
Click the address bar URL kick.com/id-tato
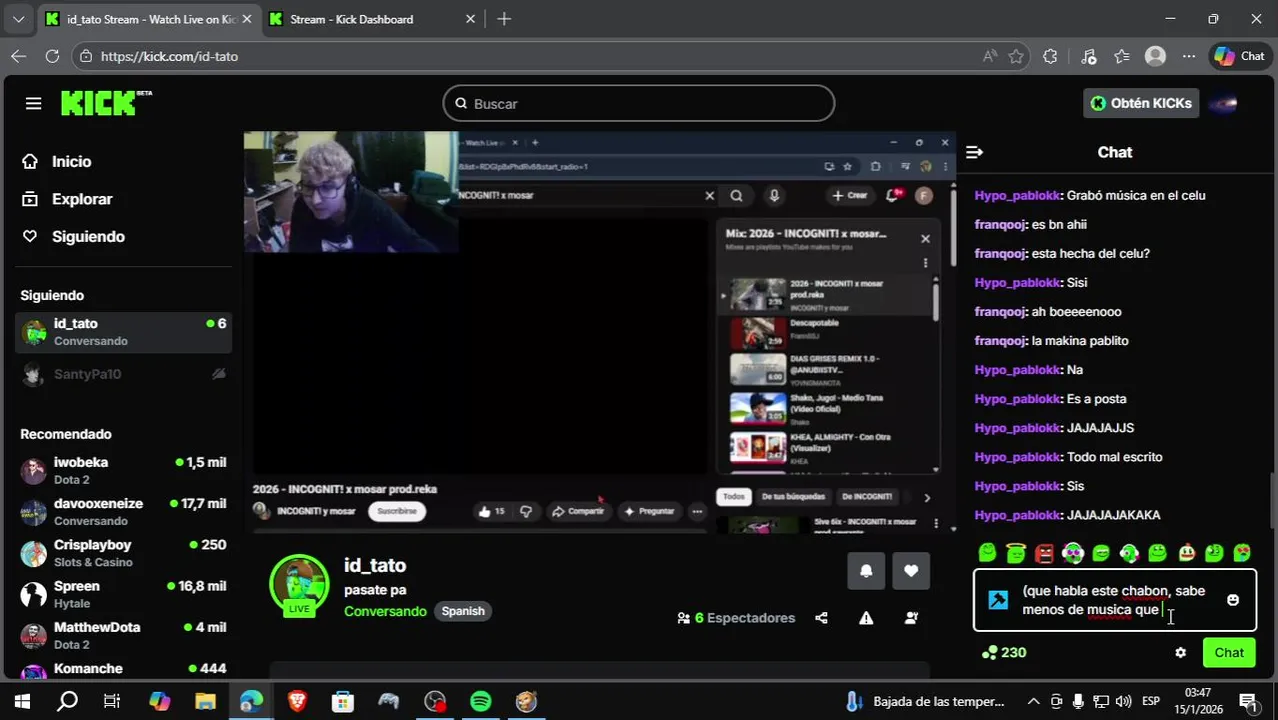pos(169,56)
